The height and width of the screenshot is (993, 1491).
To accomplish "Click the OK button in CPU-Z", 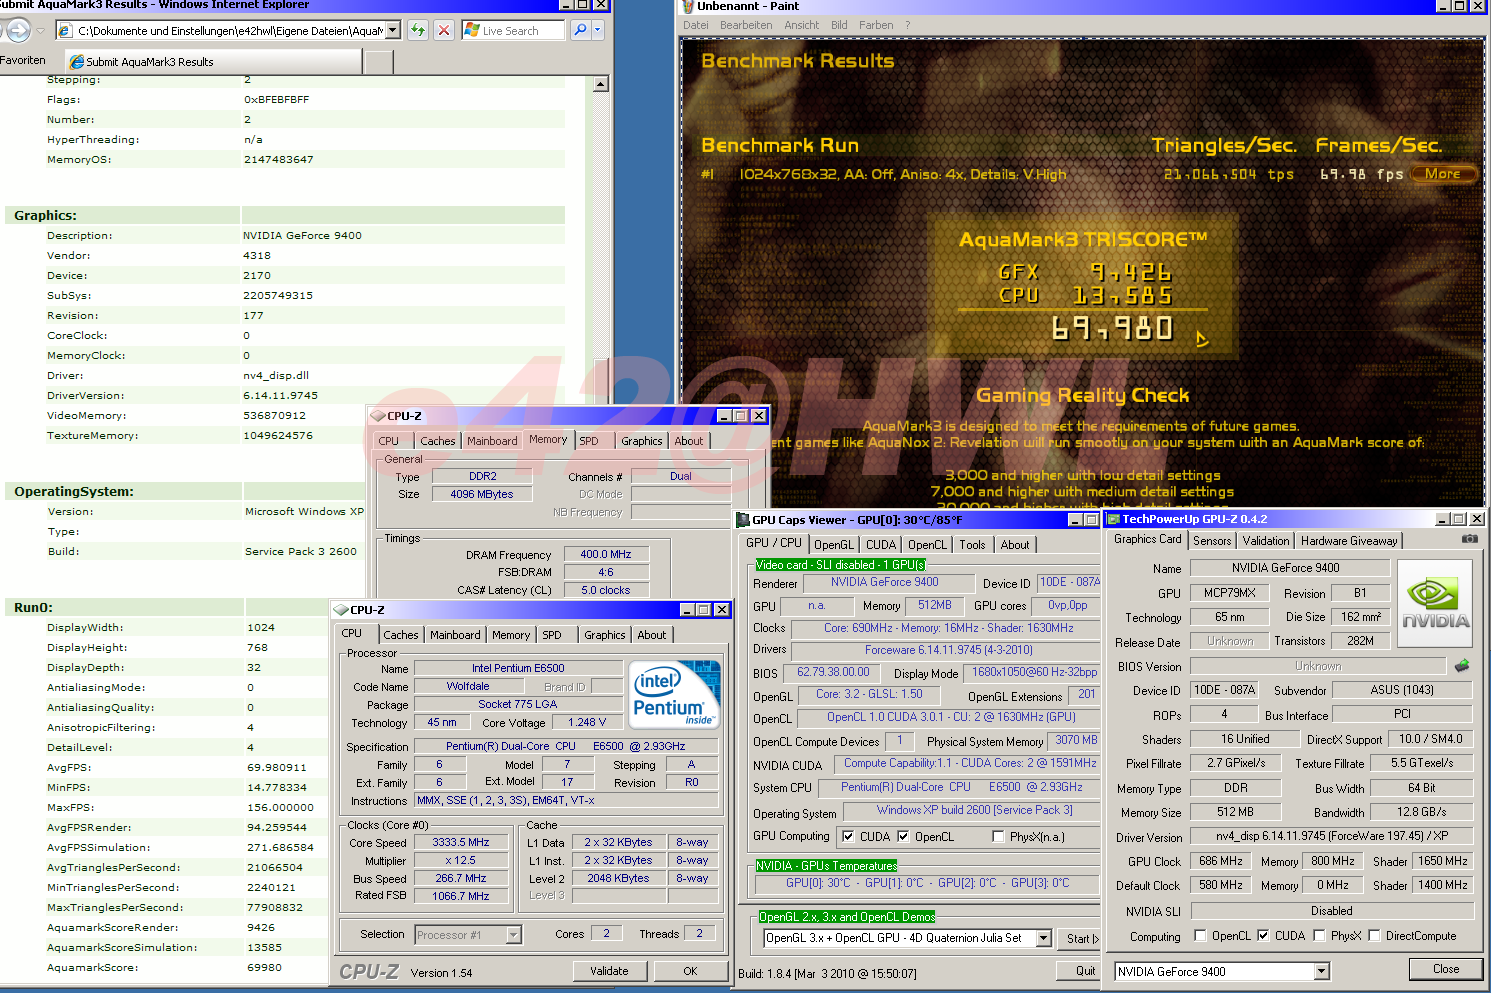I will (690, 971).
